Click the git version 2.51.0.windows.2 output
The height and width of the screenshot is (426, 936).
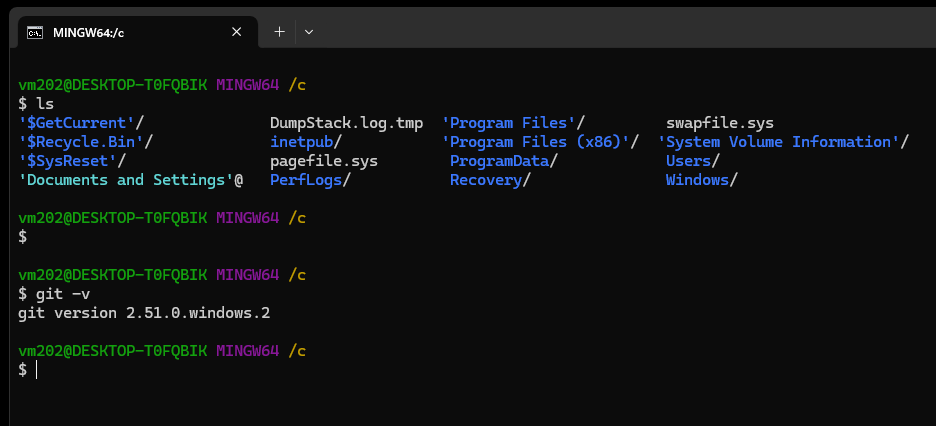click(144, 313)
